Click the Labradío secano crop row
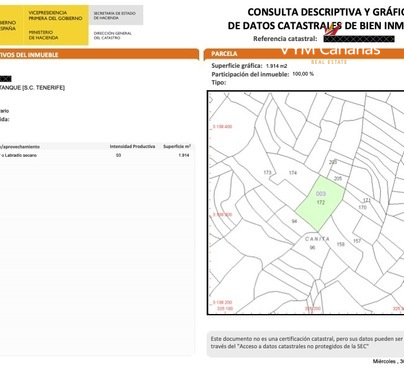This screenshot has width=404, height=370. click(96, 155)
